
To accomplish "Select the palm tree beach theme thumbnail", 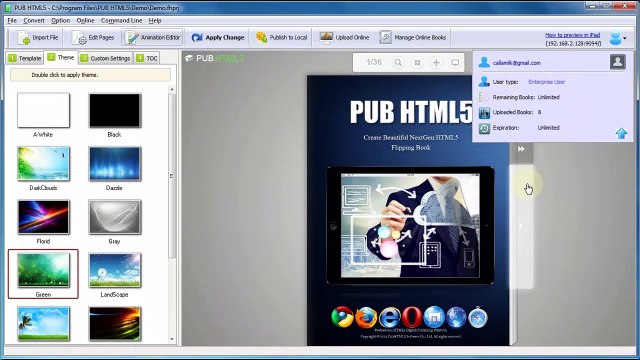I will pyautogui.click(x=43, y=324).
